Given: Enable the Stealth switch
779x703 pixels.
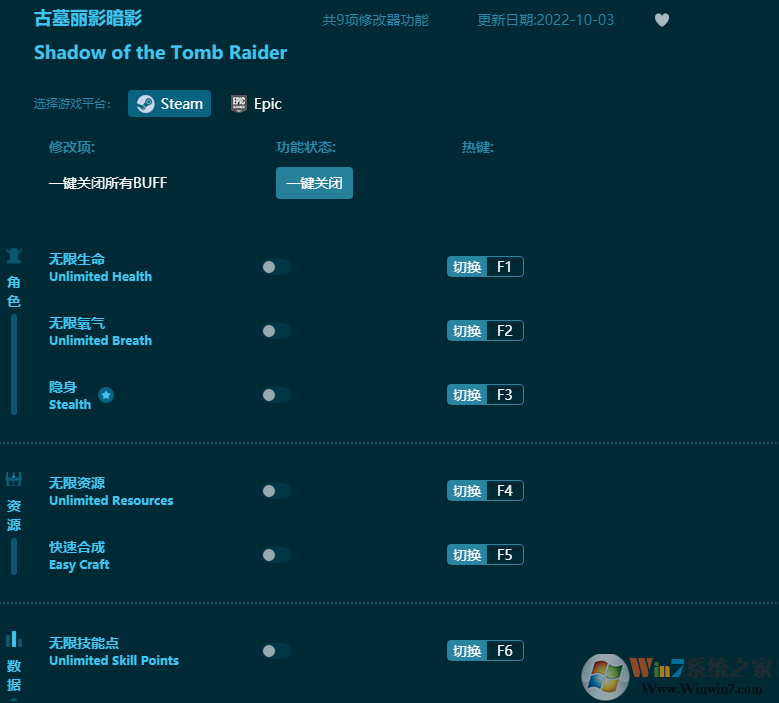Looking at the screenshot, I should [276, 395].
